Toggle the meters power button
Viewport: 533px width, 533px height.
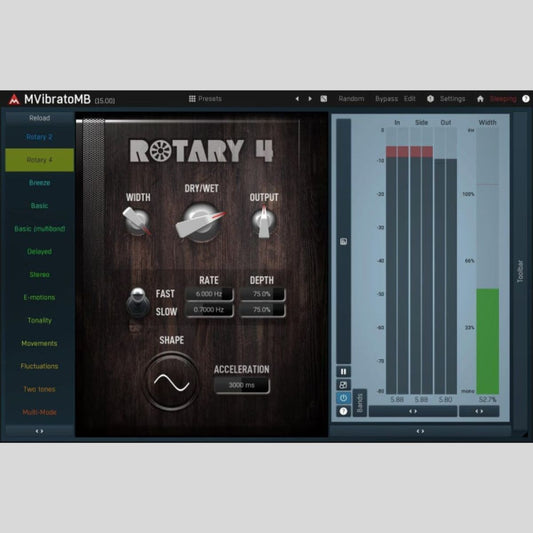(x=343, y=398)
